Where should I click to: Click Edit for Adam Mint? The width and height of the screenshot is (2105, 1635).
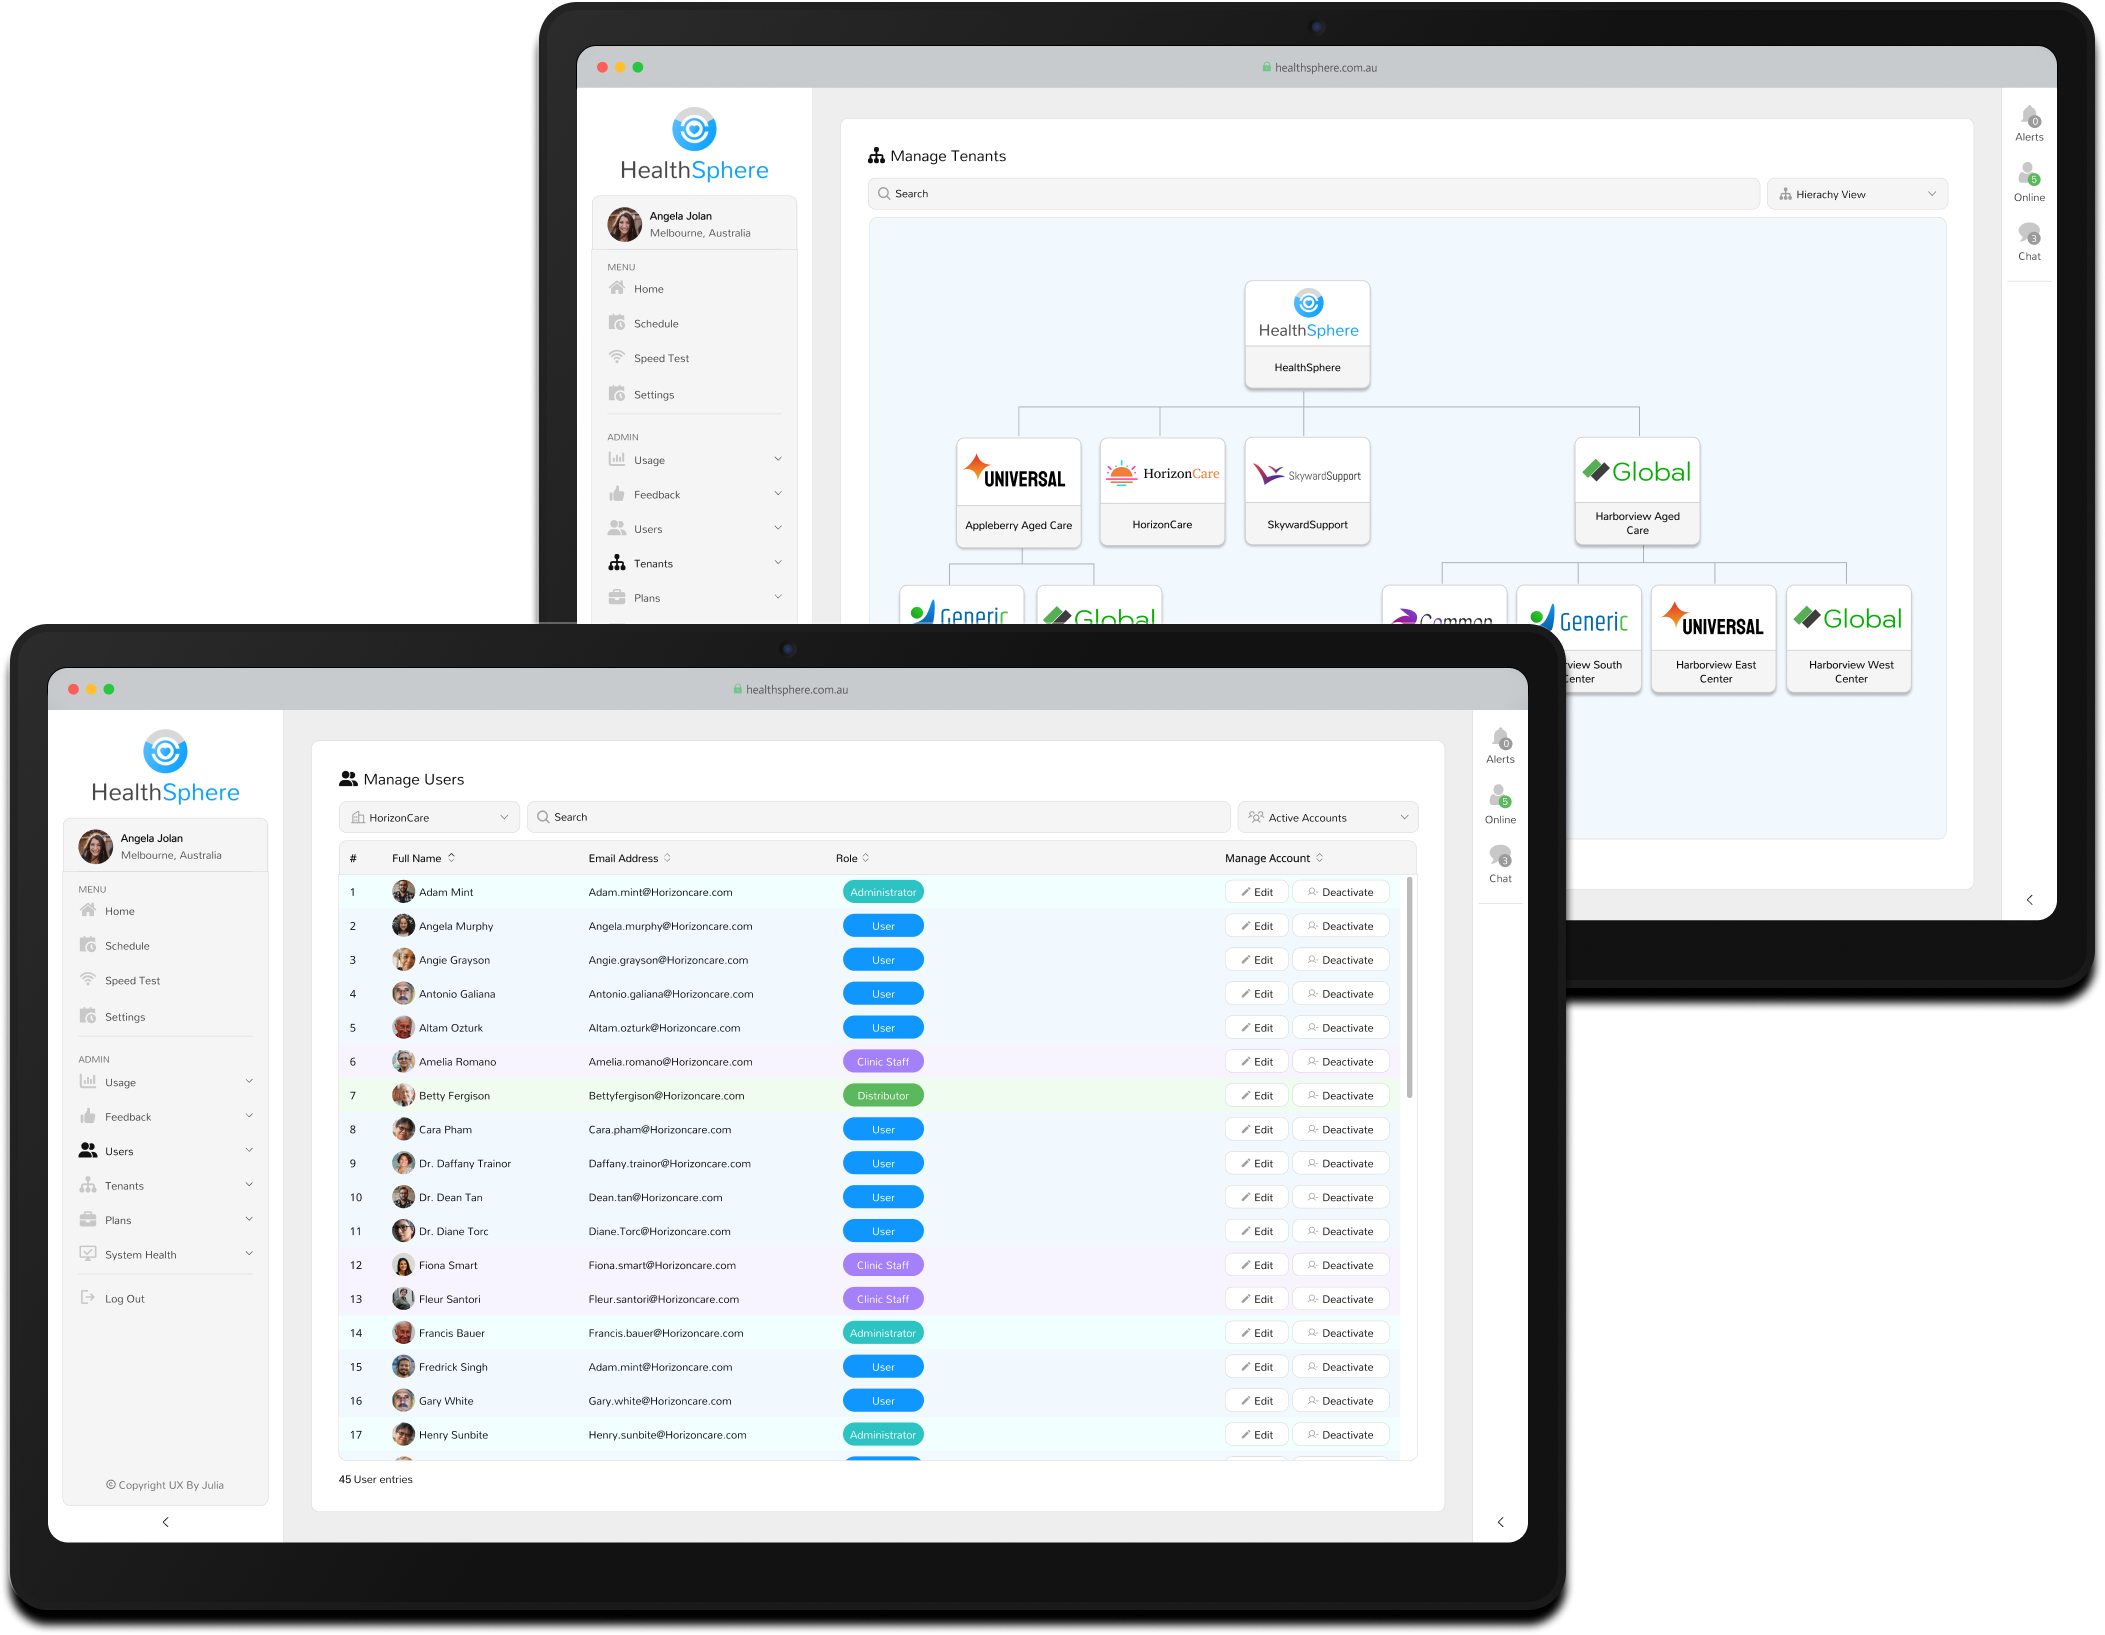[1256, 892]
